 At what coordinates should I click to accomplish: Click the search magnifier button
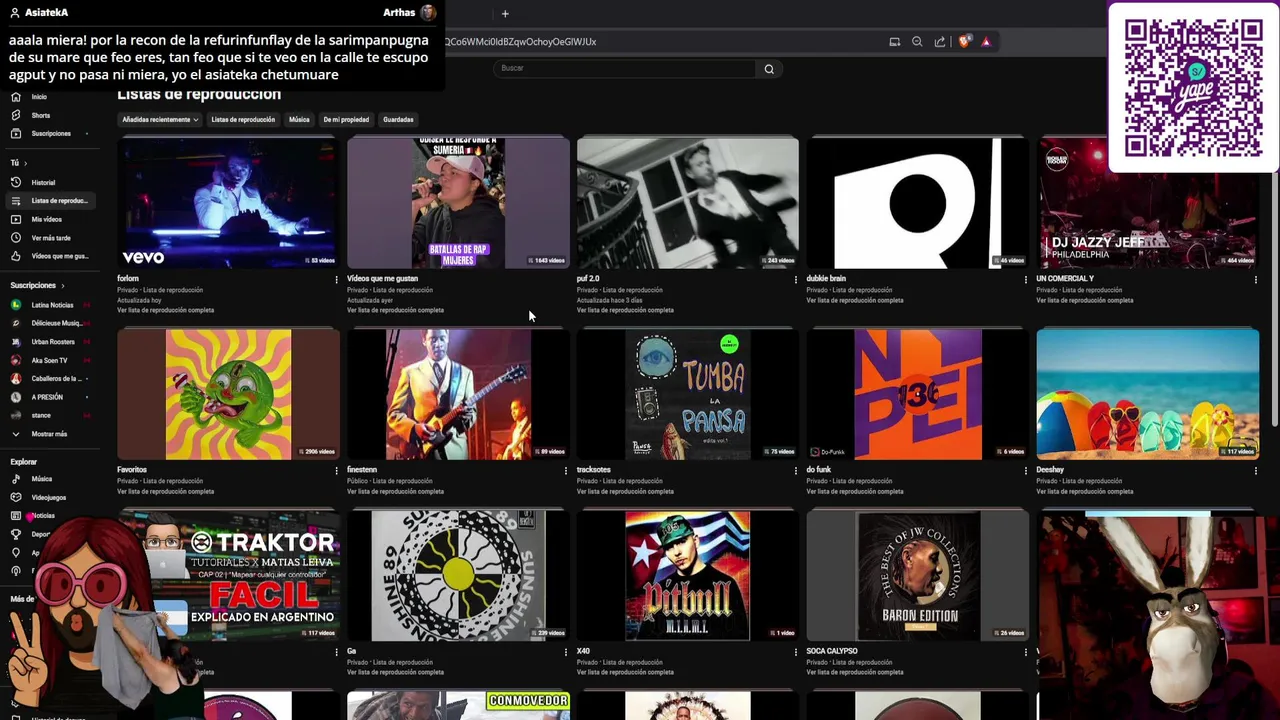point(769,69)
